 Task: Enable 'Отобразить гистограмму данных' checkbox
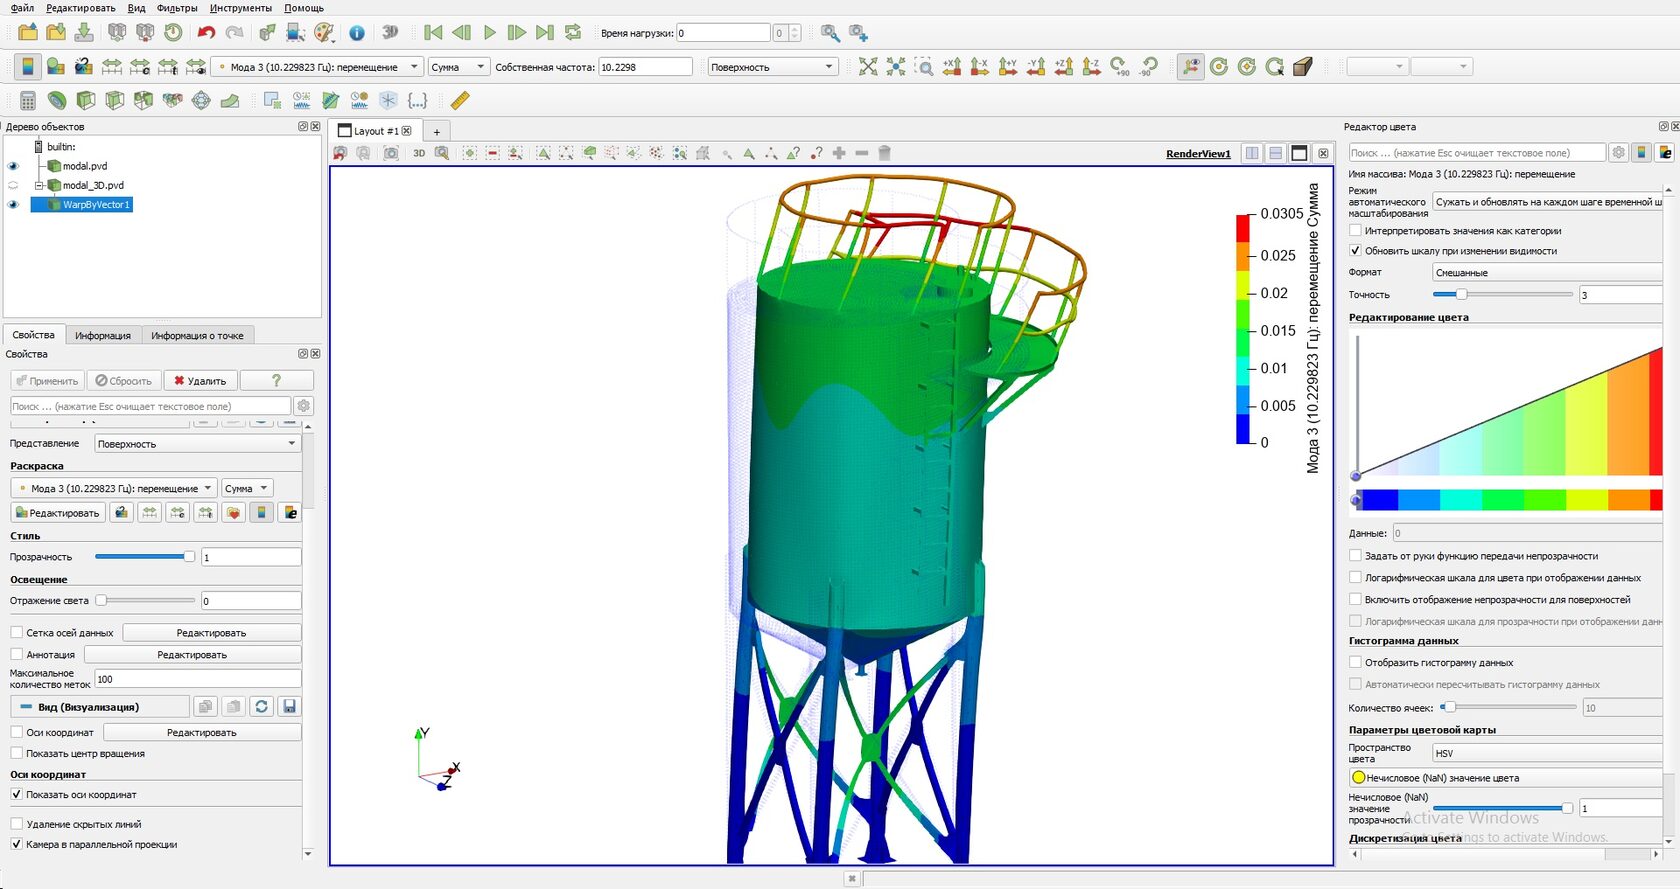[x=1356, y=663]
